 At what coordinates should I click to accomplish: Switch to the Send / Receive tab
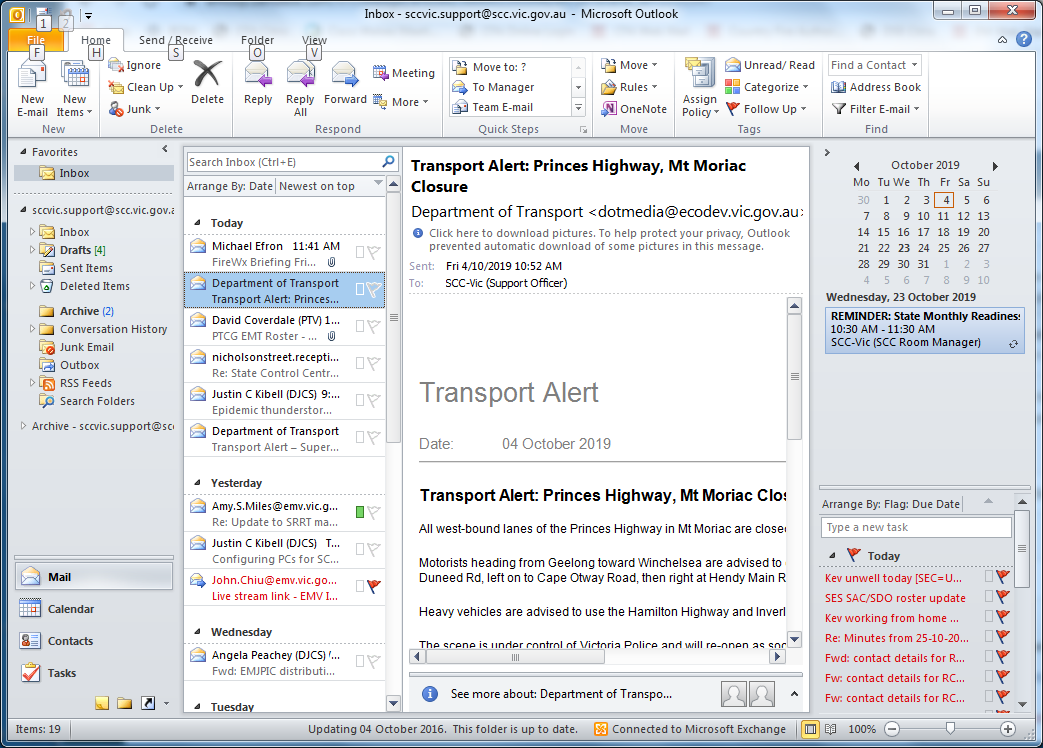(175, 41)
